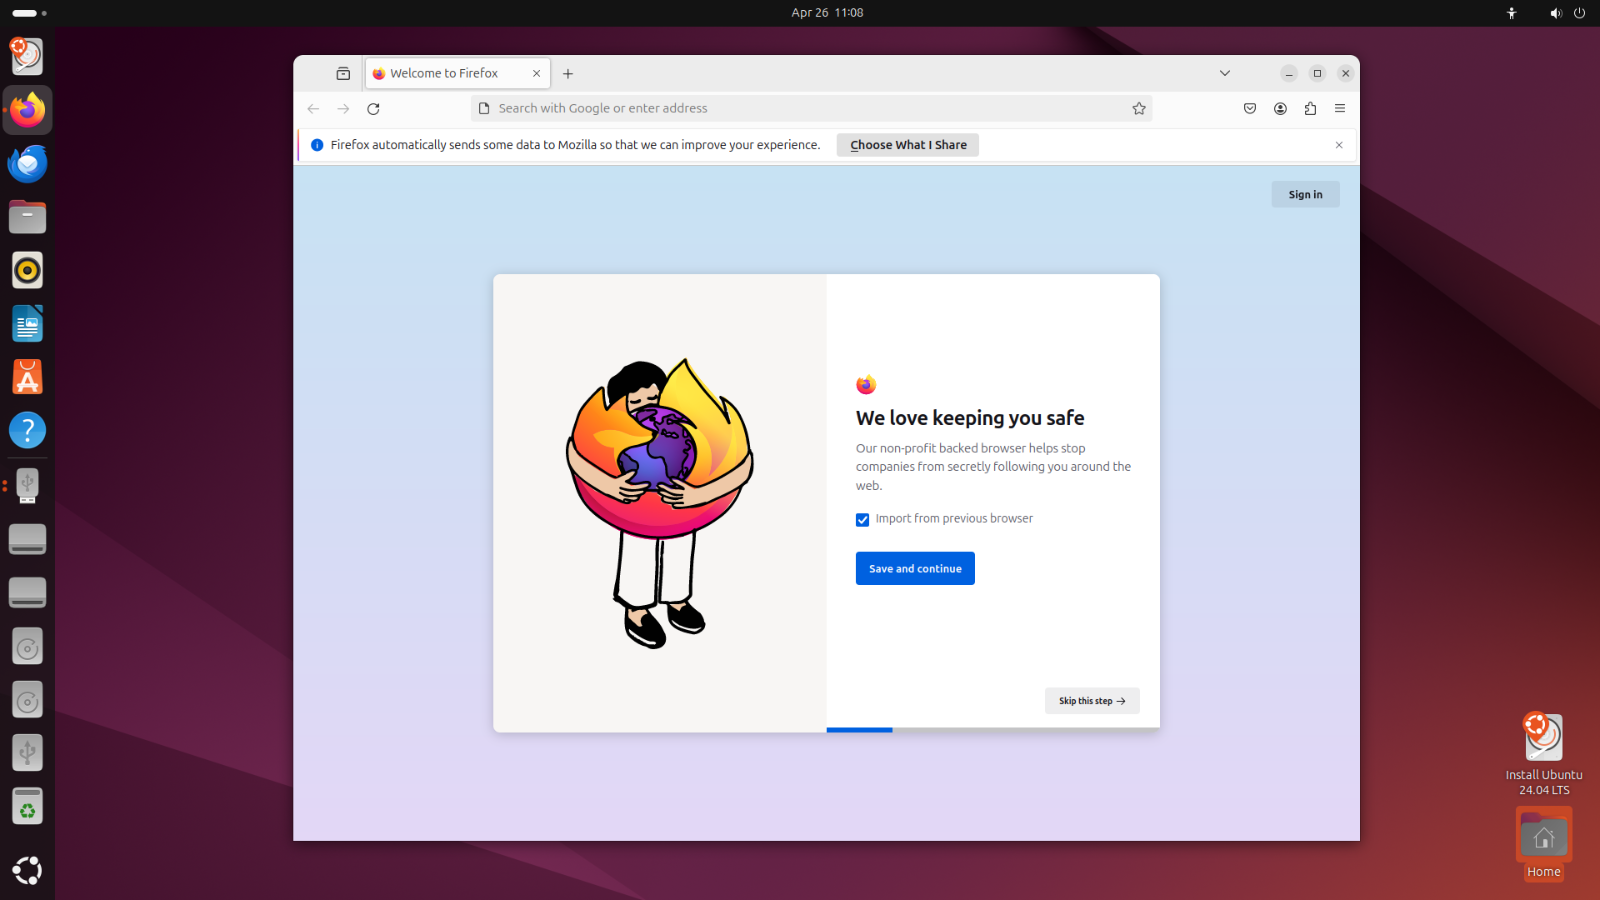Open the Firefox account icon in toolbar
The image size is (1600, 900).
[1280, 108]
